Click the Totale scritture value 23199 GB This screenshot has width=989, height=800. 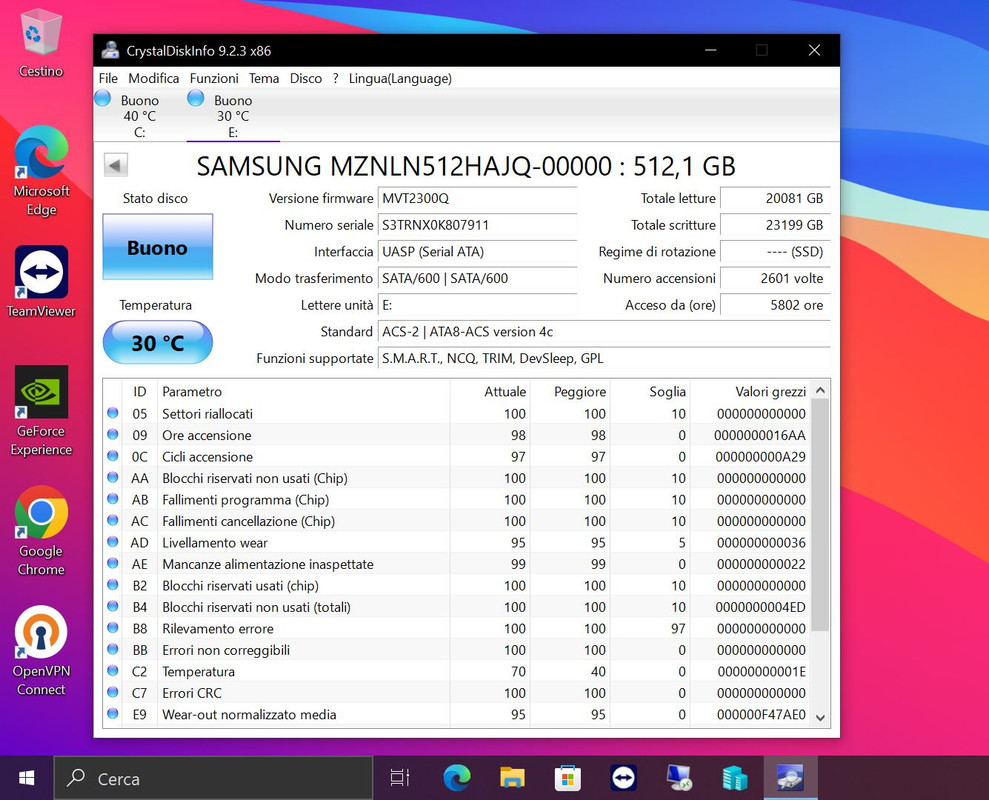click(x=775, y=225)
